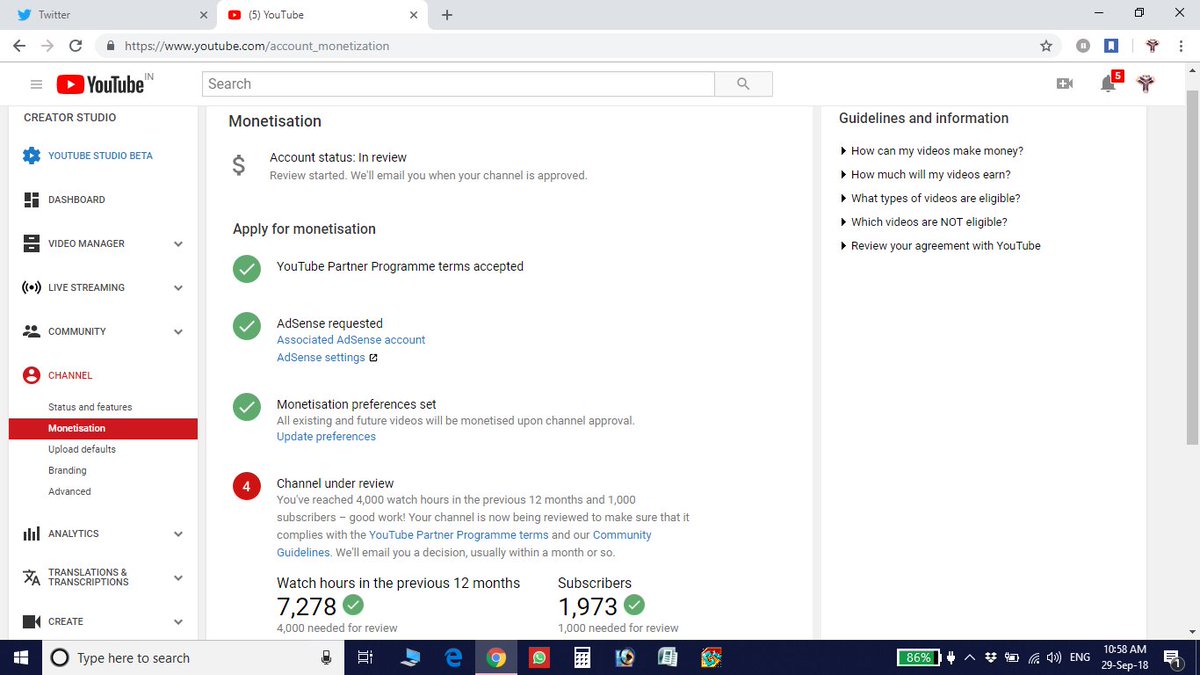This screenshot has height=675, width=1200.
Task: Expand 'Review your agreement with YouTube'
Action: pos(940,246)
